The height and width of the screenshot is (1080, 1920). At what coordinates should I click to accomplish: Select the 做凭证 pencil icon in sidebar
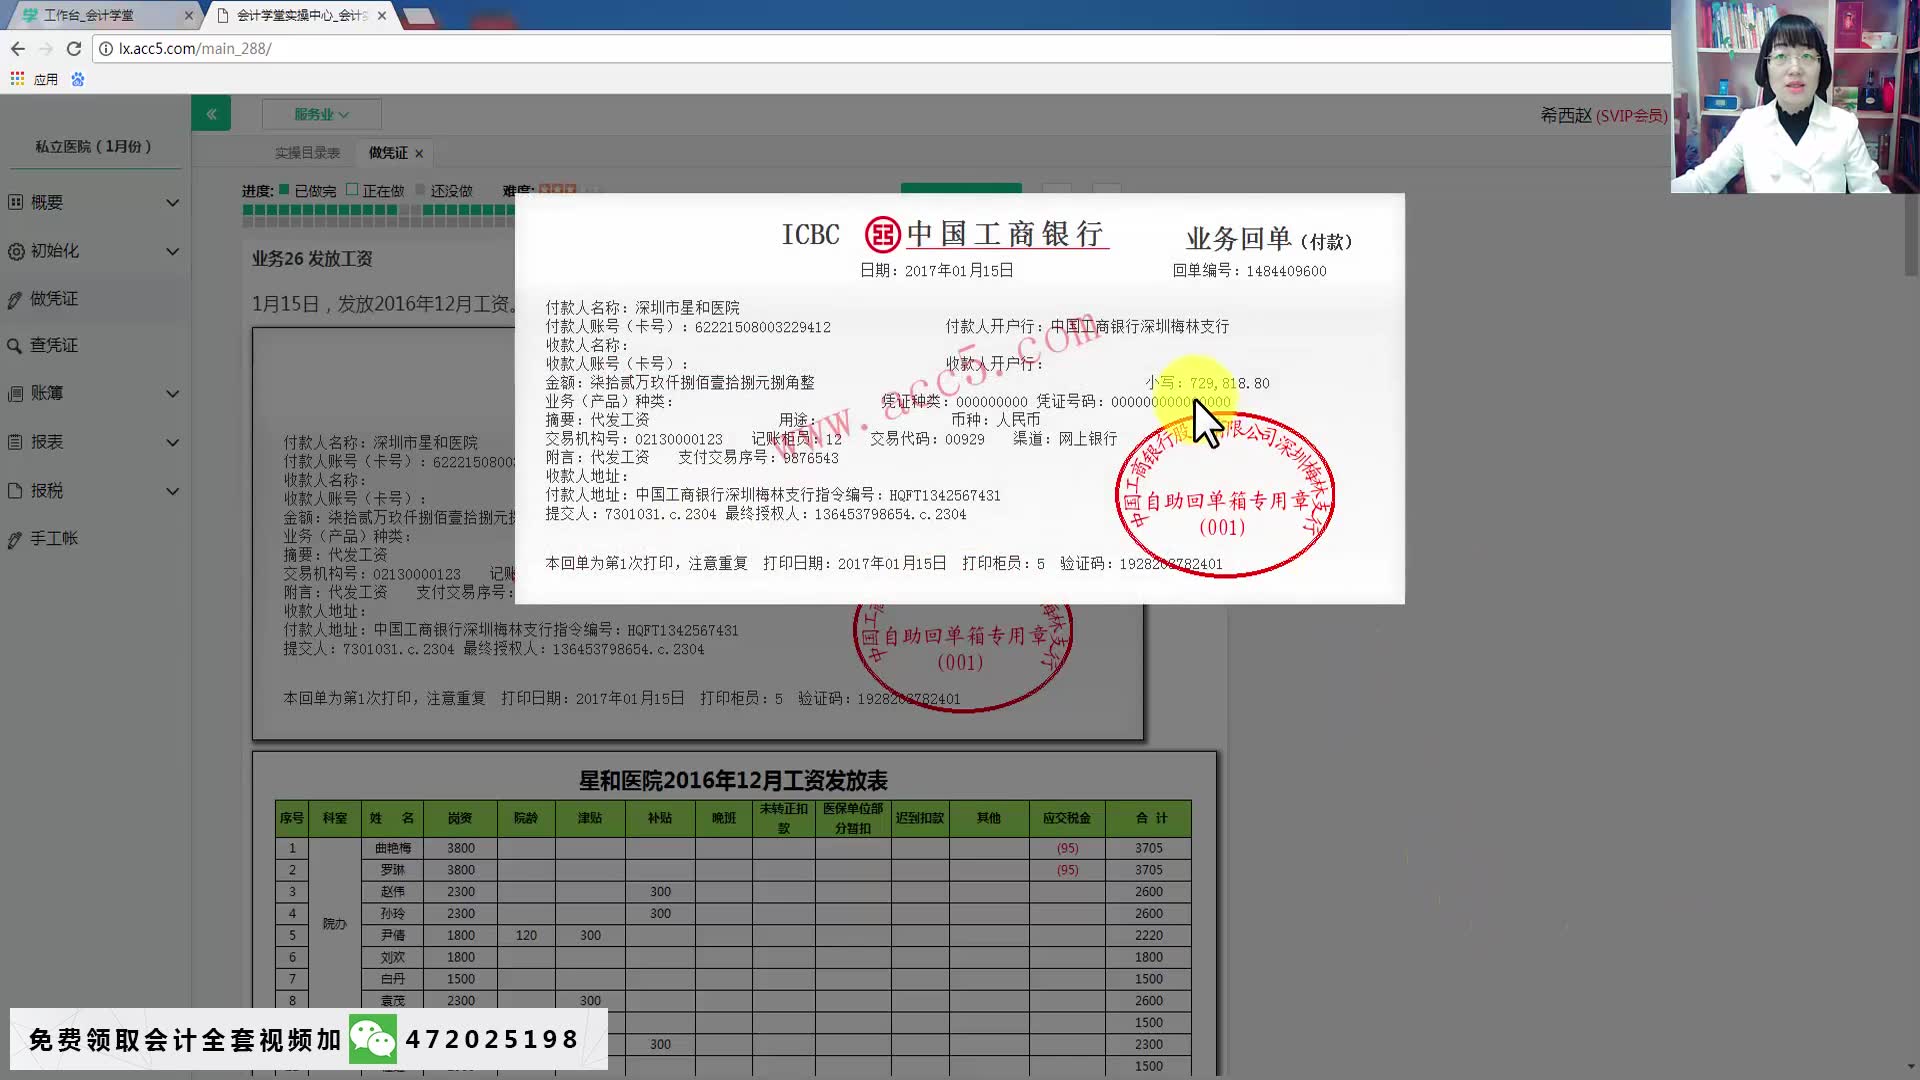[x=16, y=298]
